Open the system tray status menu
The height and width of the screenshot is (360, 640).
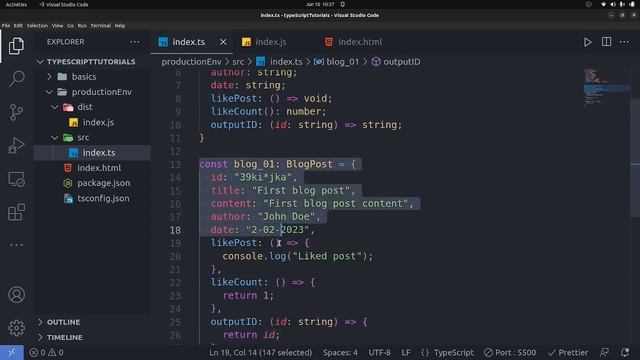618,4
